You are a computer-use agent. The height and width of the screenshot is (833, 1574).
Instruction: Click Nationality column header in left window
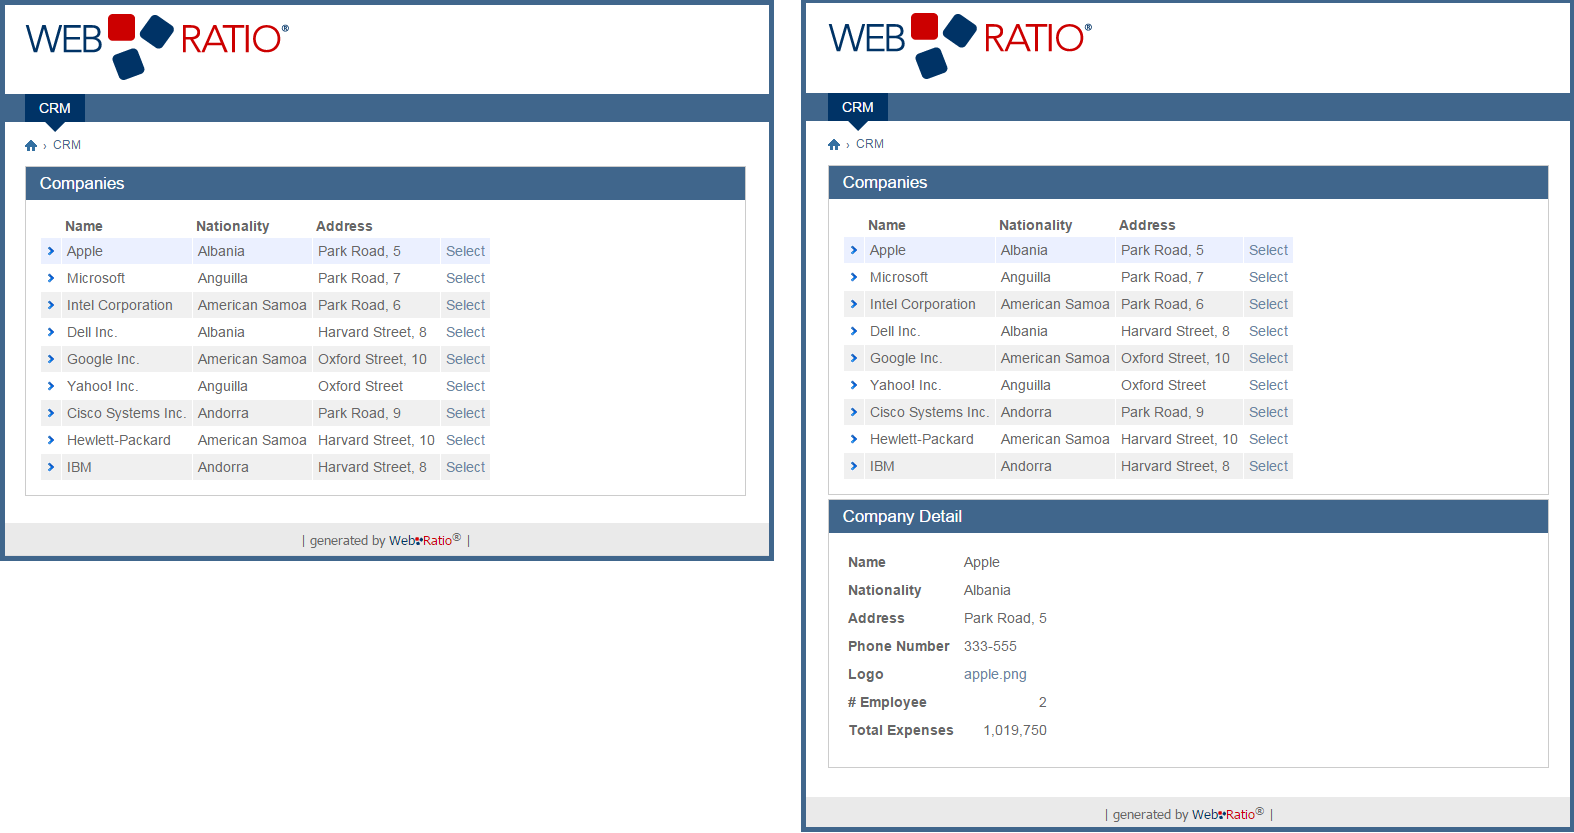coord(232,226)
